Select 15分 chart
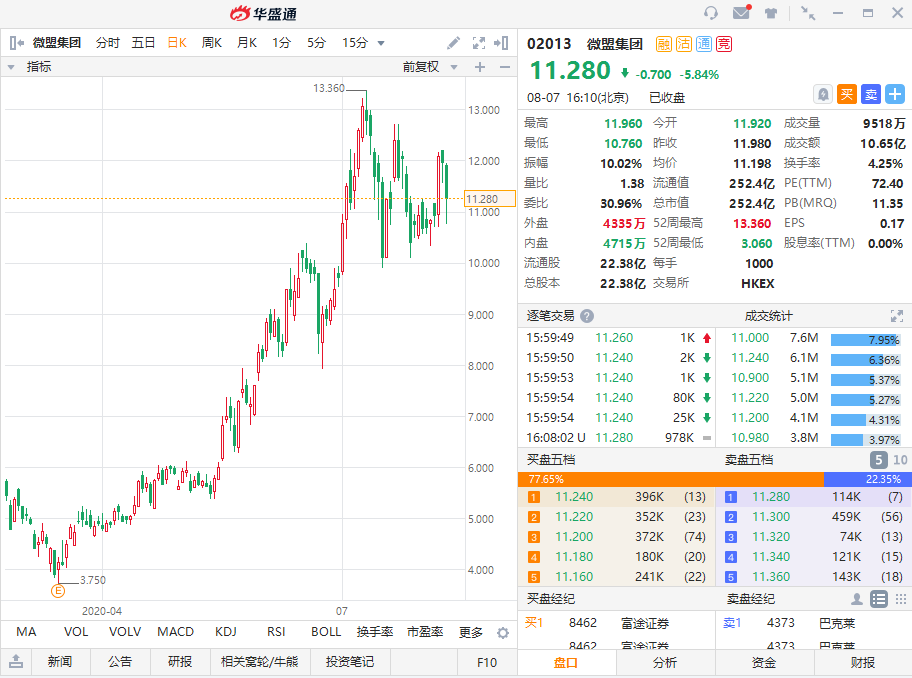Screen dimensions: 912x678 [355, 43]
